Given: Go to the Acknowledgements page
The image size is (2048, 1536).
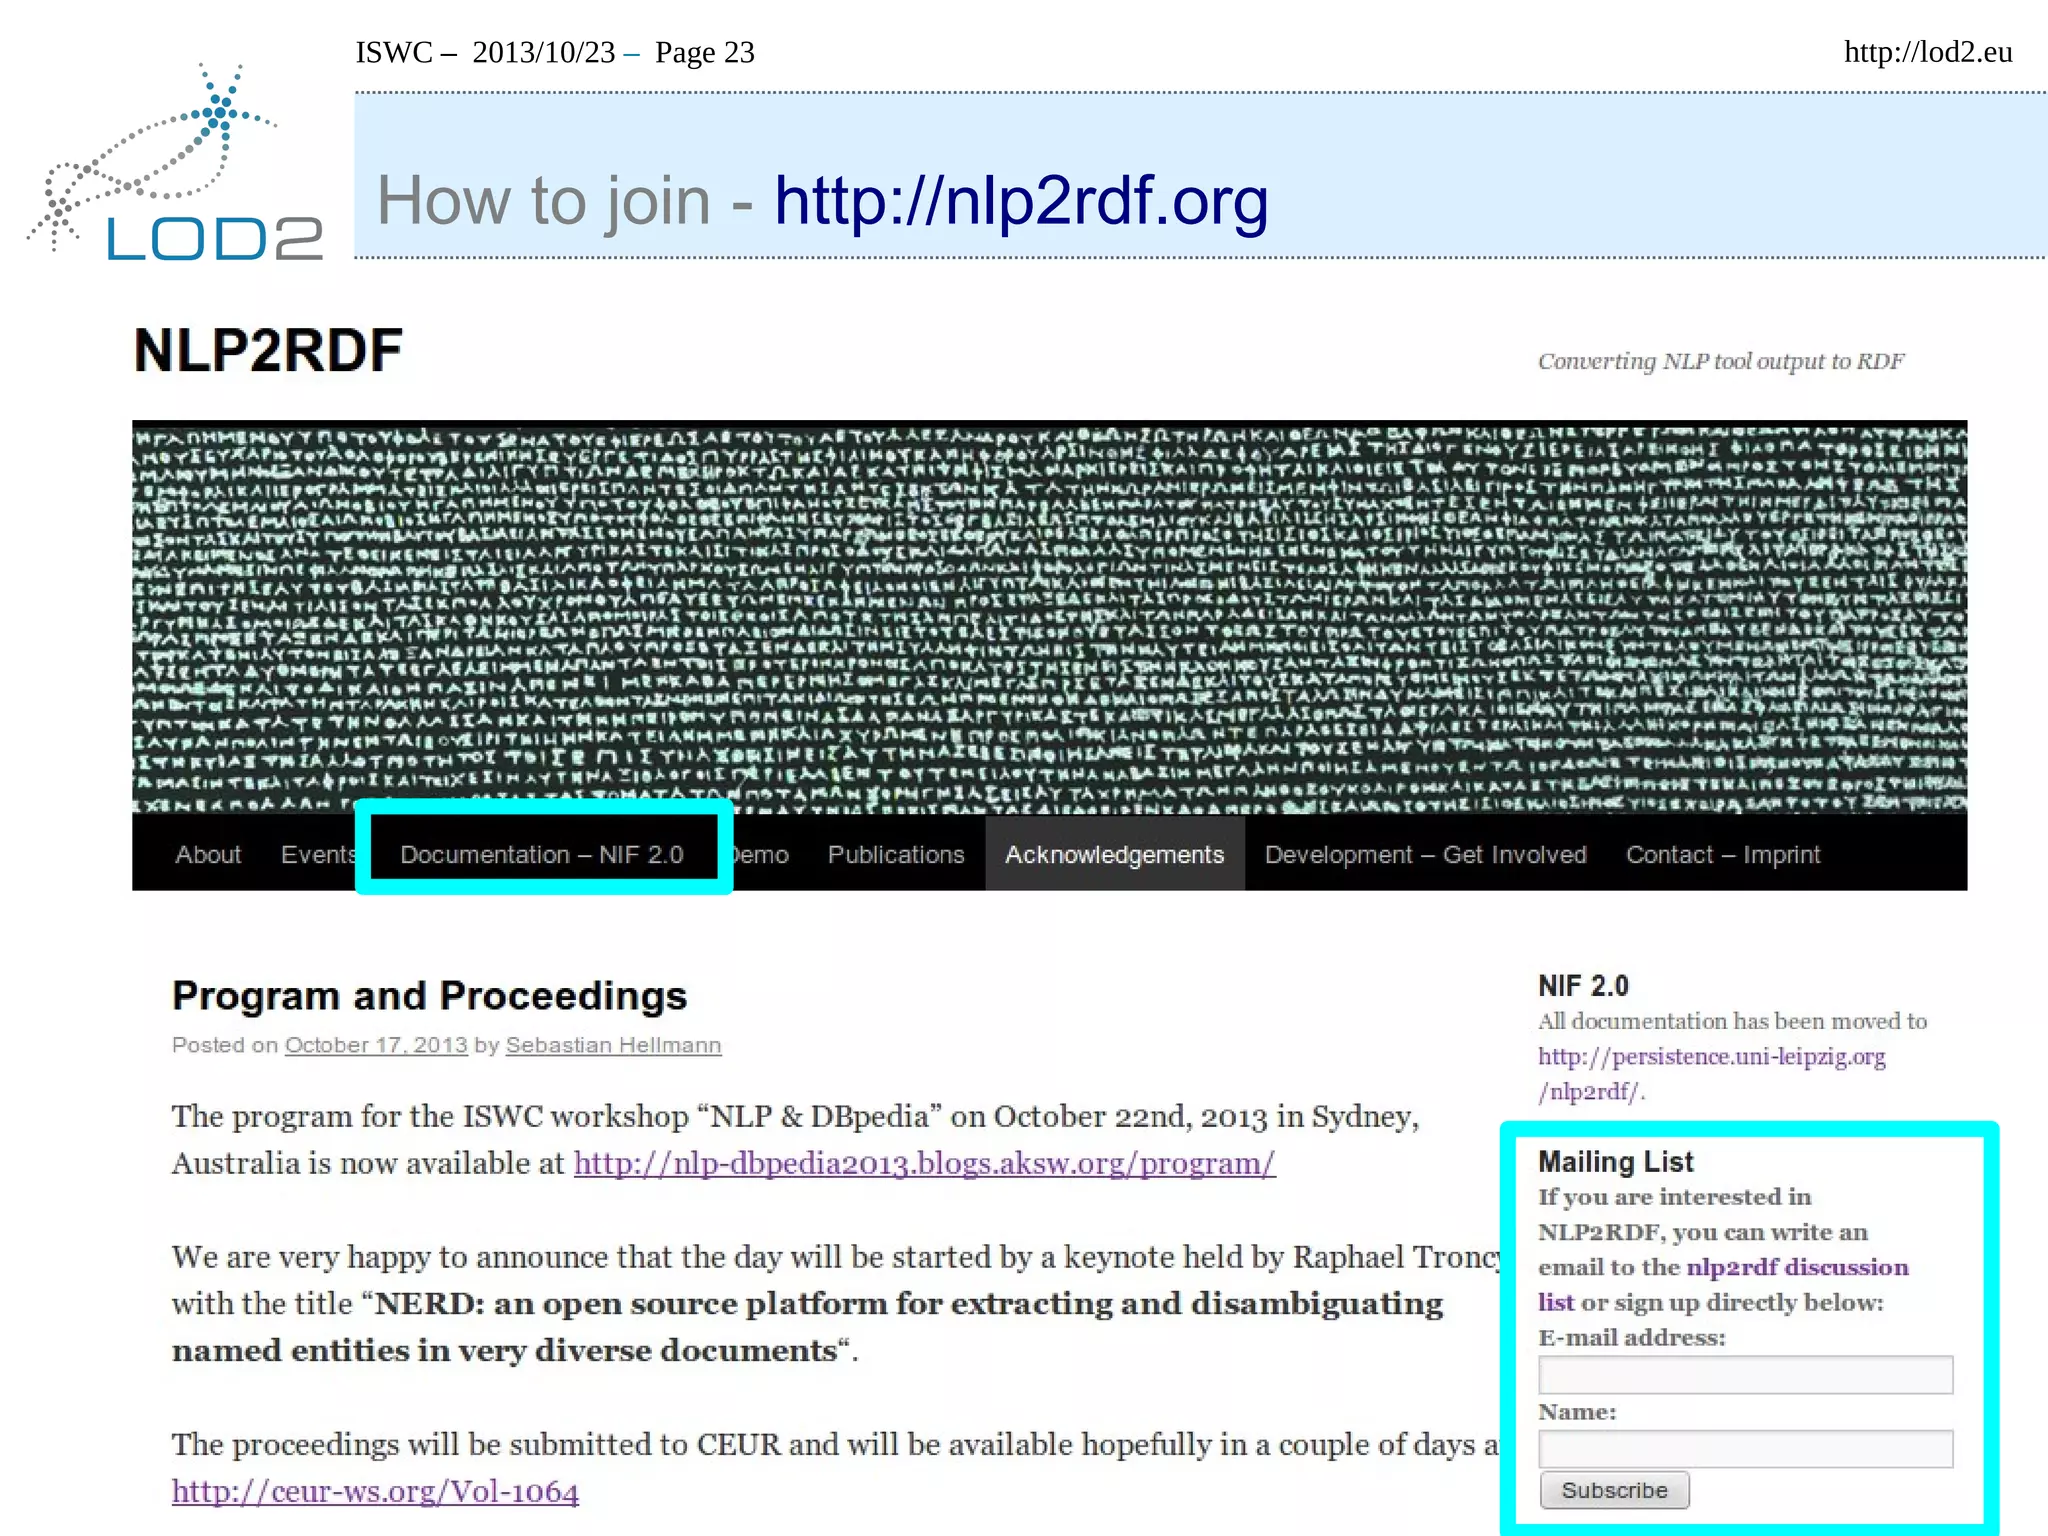Looking at the screenshot, I should tap(1114, 855).
